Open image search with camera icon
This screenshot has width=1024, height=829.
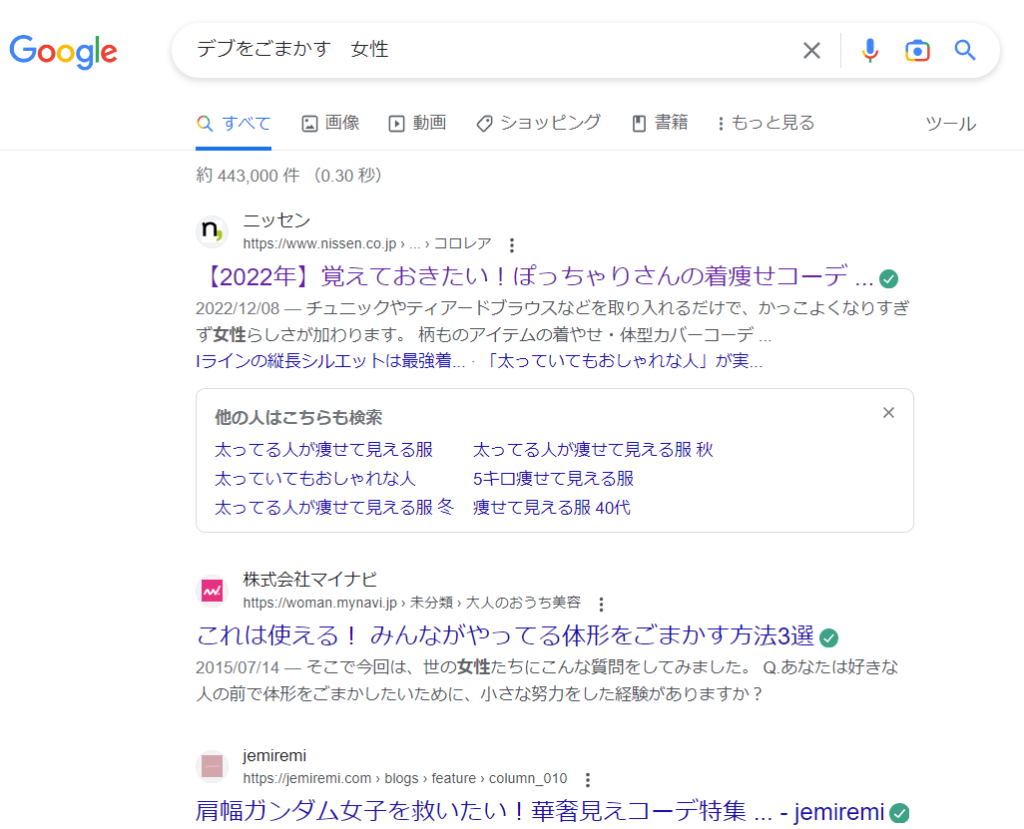917,50
